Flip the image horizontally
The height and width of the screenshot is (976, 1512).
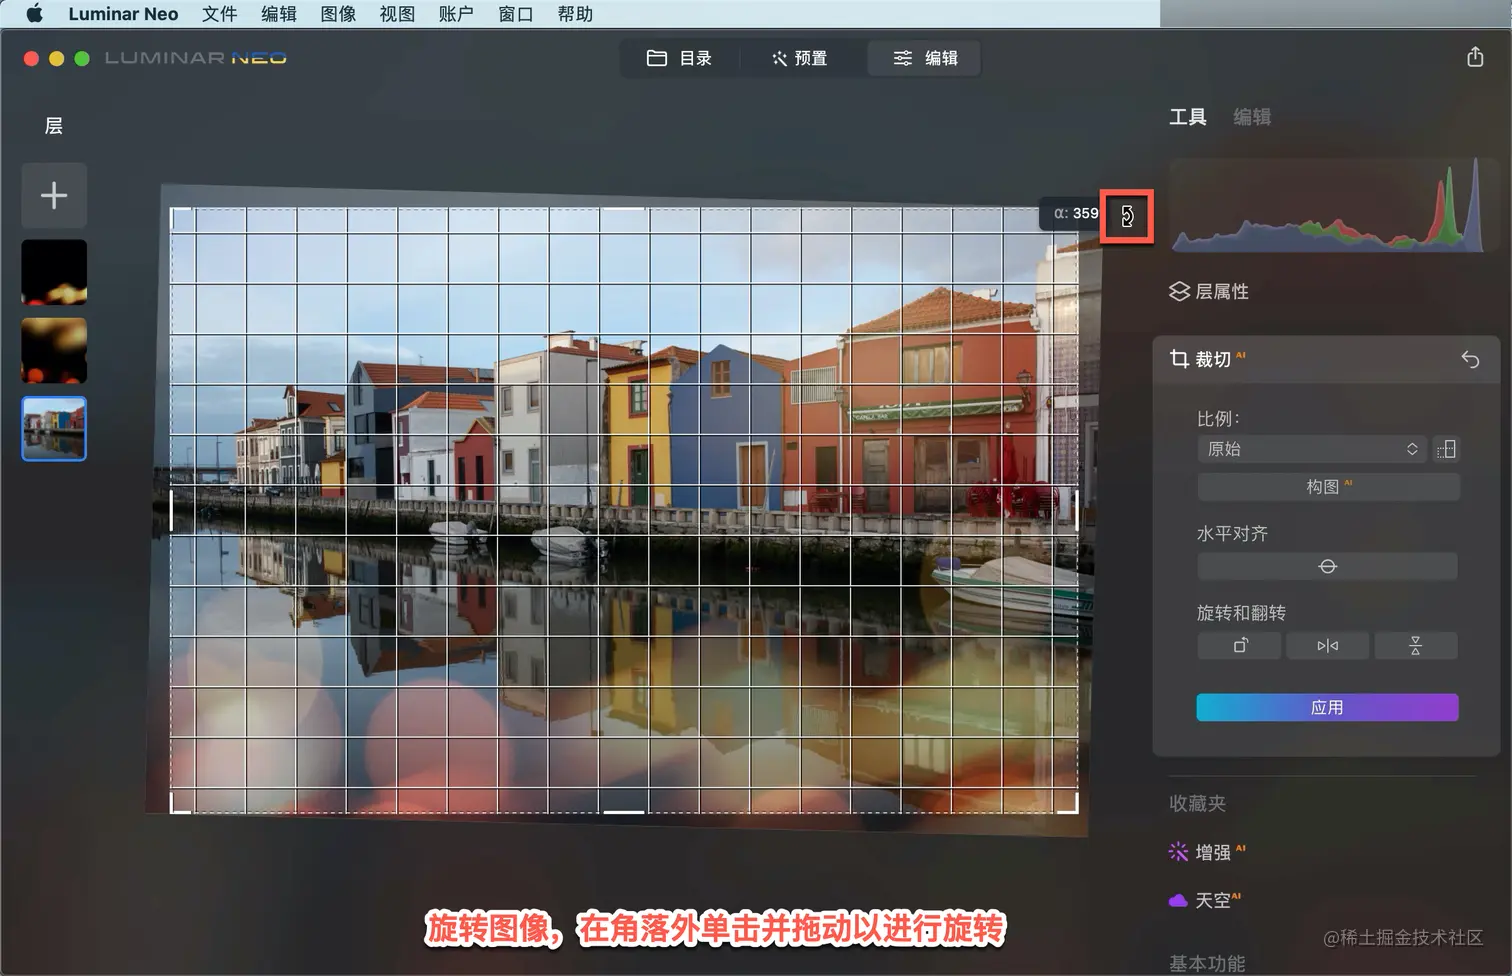(1327, 646)
